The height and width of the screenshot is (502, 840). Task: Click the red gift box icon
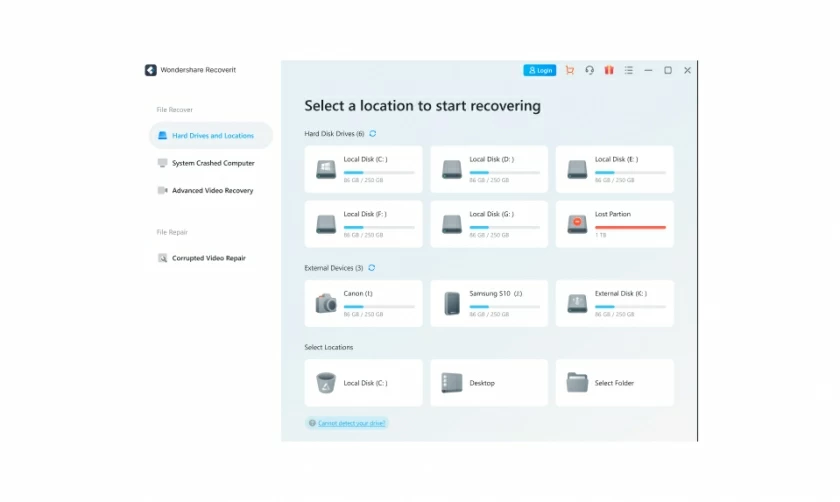pyautogui.click(x=609, y=70)
